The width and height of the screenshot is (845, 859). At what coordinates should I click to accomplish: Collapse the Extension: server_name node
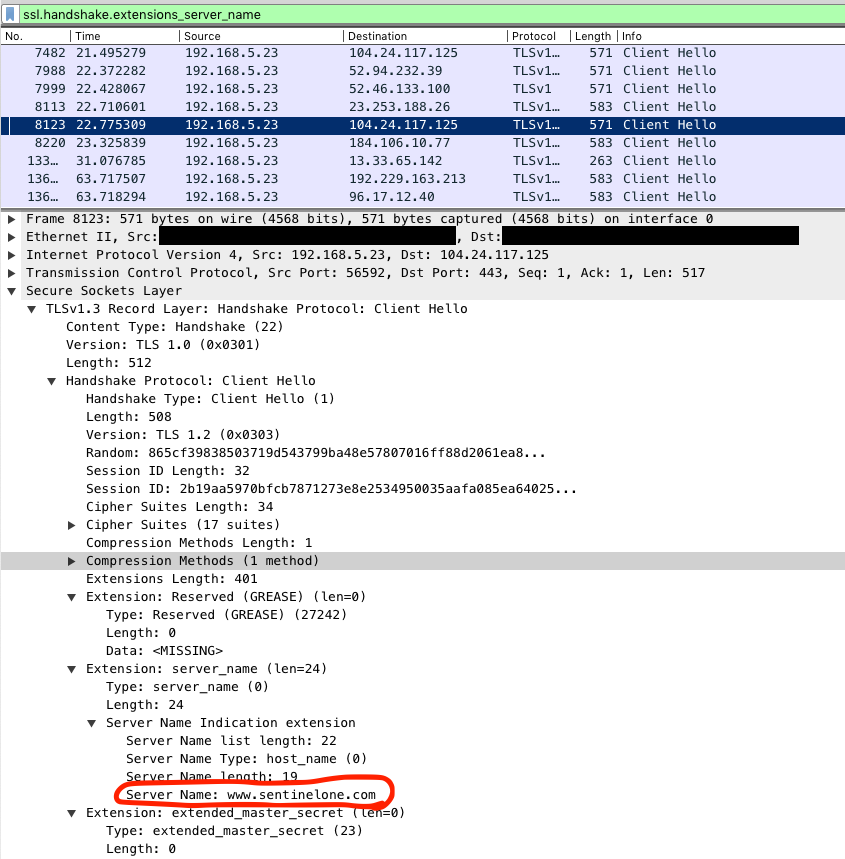tap(72, 669)
